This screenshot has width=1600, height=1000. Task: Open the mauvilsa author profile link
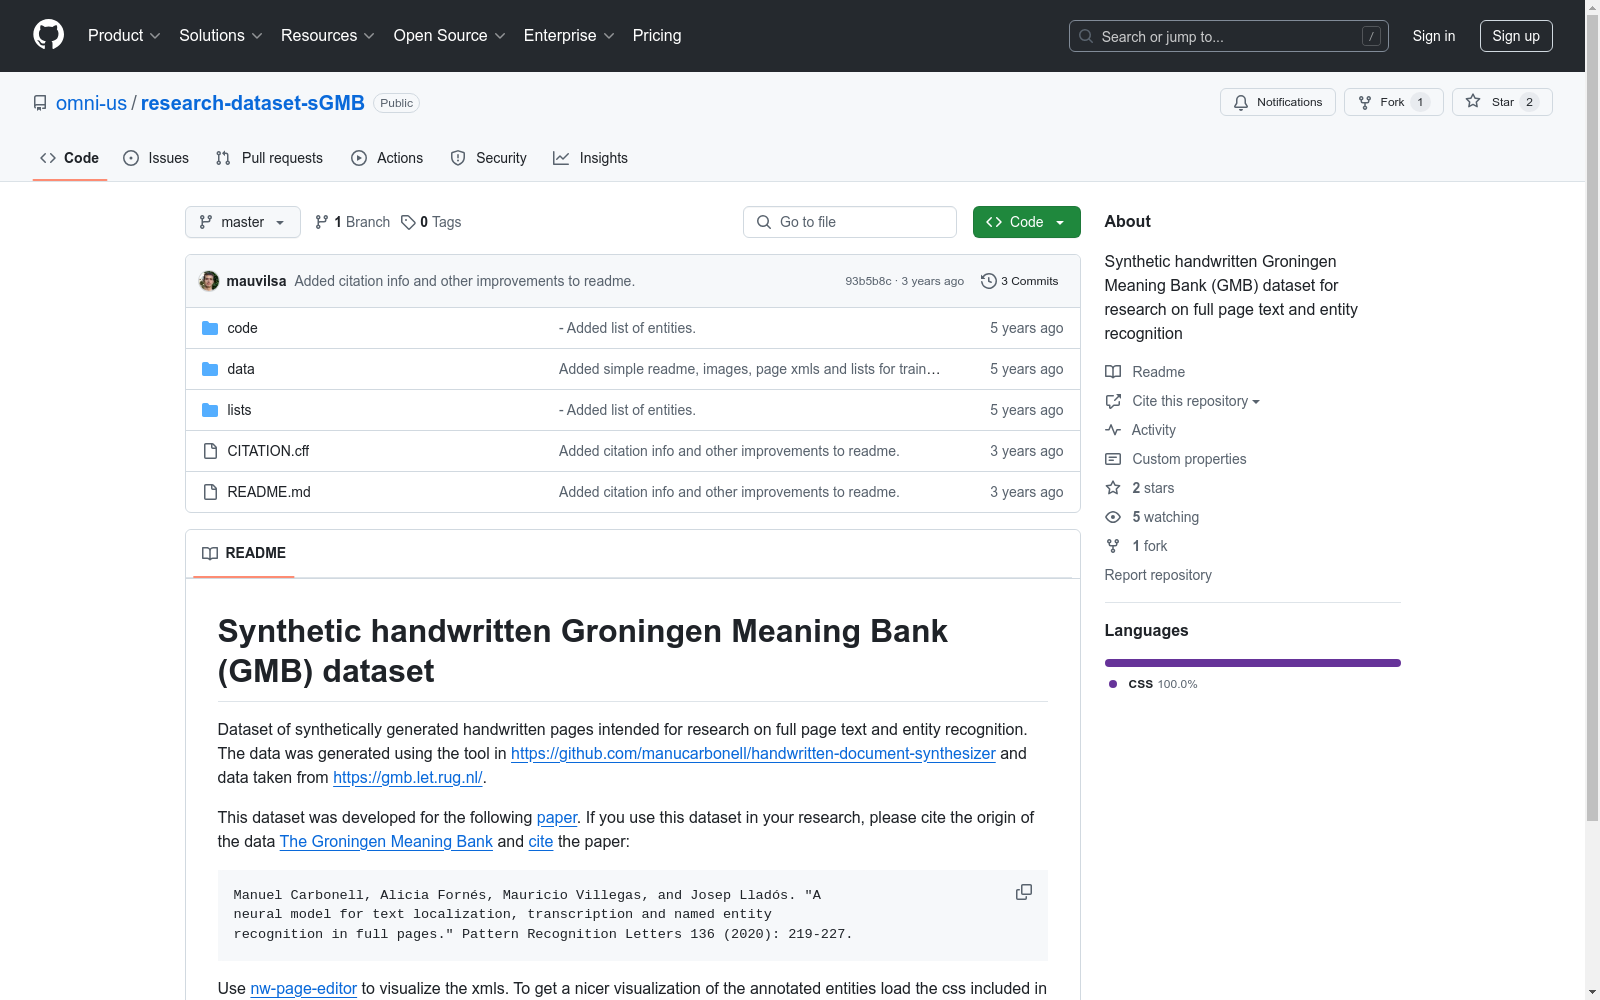click(x=256, y=281)
